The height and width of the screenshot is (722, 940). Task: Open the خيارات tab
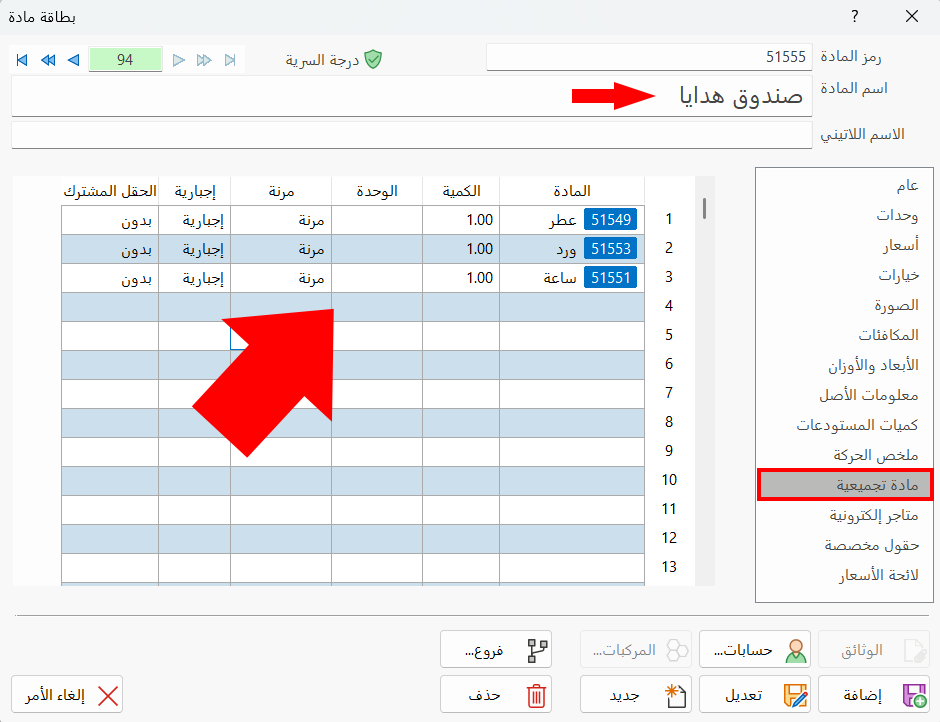pos(845,275)
